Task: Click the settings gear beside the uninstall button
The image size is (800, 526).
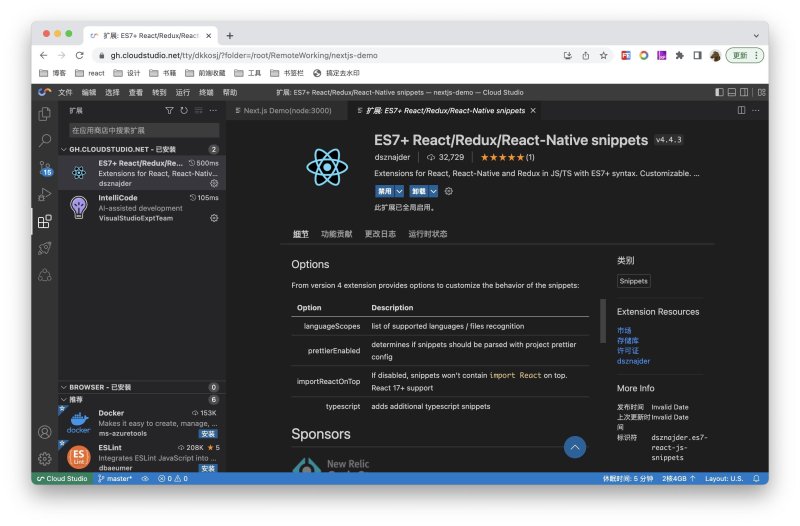Action: tap(448, 191)
